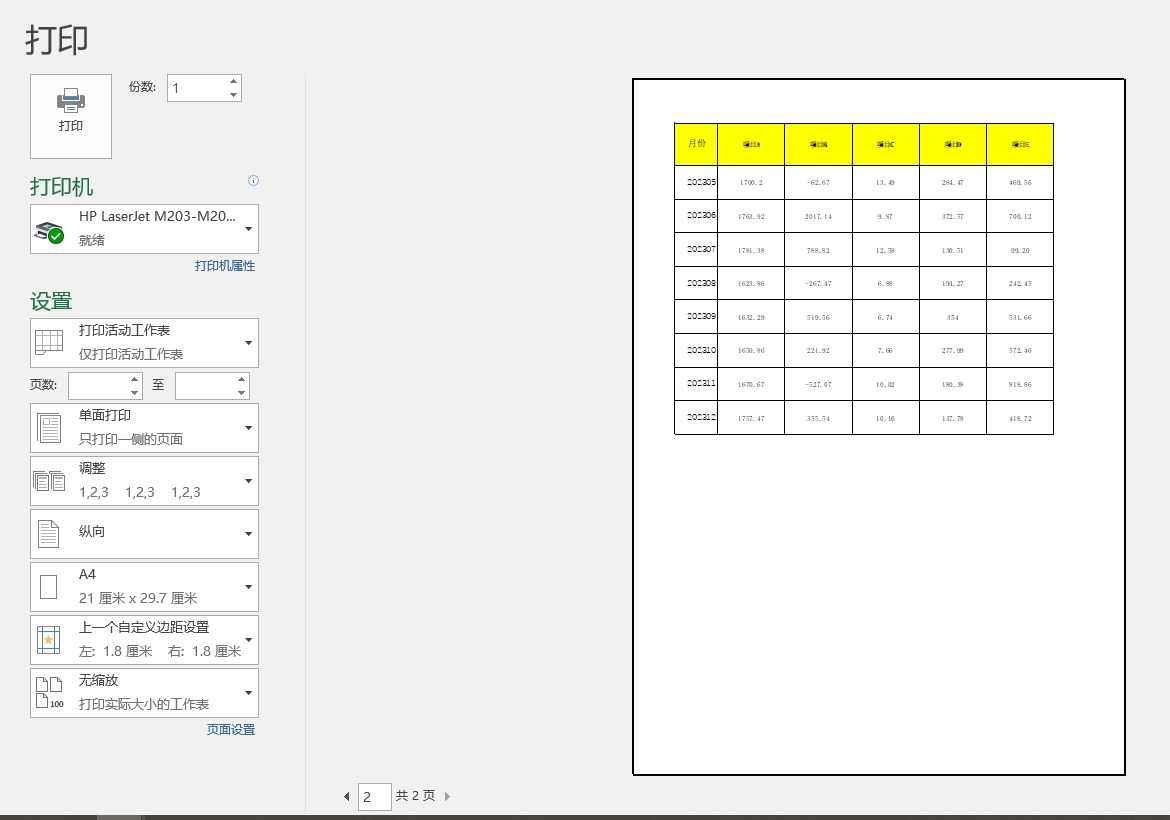Click the collated pages icon
This screenshot has height=820, width=1170.
[49, 481]
